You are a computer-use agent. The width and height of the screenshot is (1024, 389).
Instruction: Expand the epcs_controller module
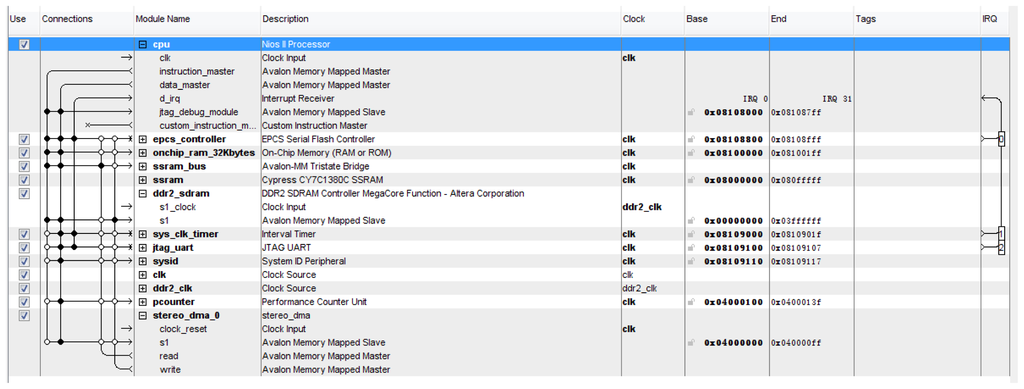[x=143, y=140]
